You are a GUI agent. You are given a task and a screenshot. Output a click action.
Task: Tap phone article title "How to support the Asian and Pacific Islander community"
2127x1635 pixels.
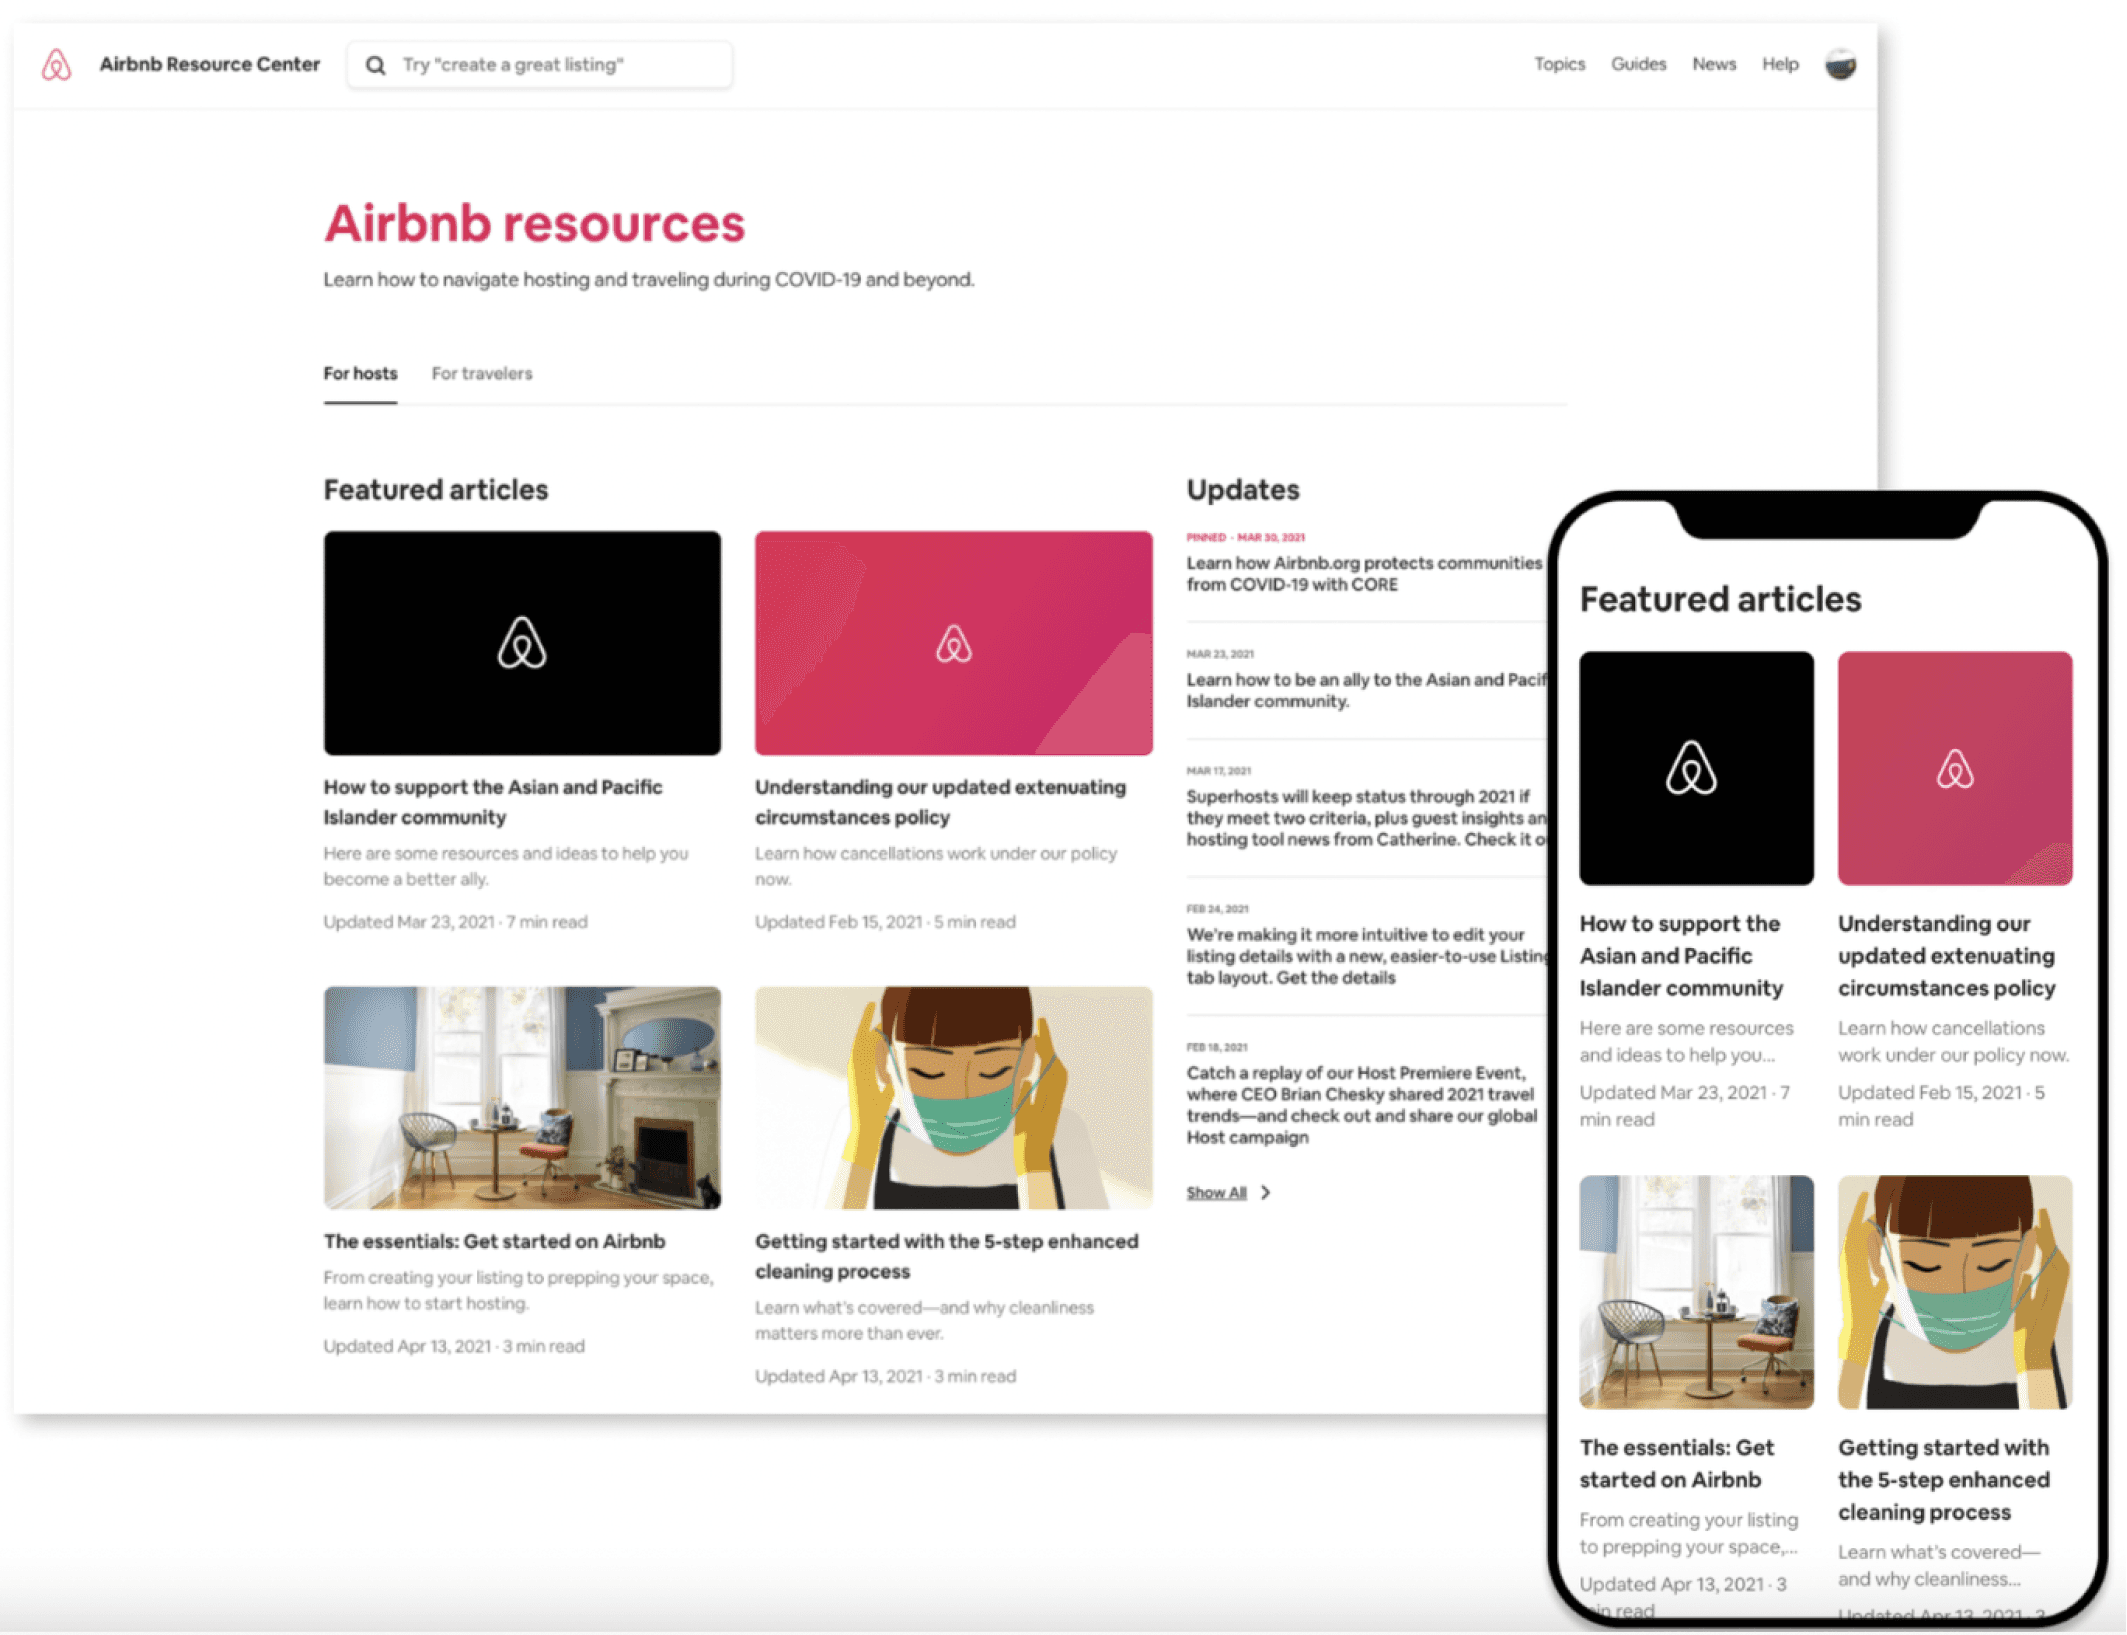click(x=1681, y=956)
